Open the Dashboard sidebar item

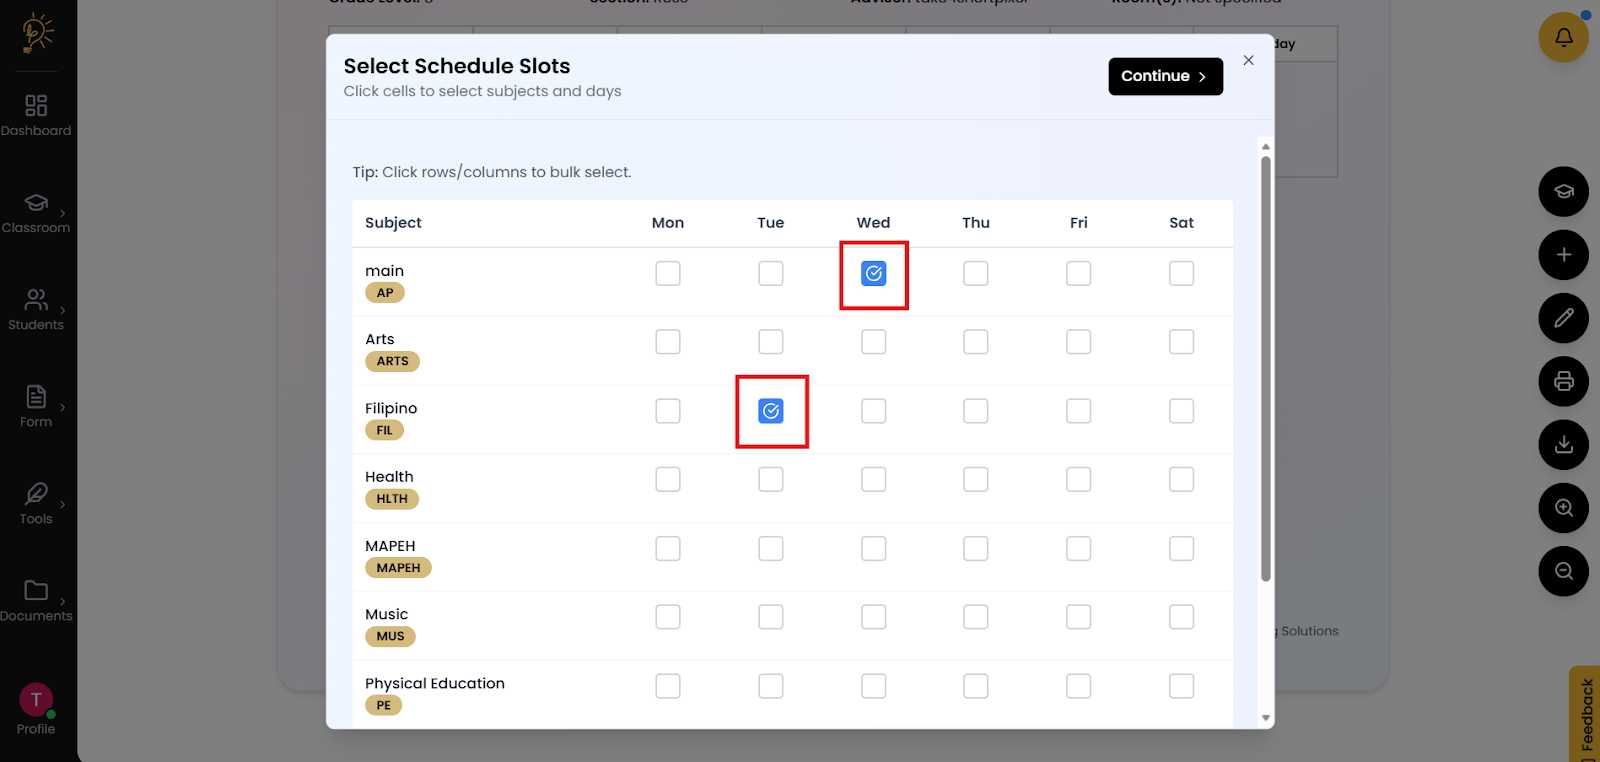pos(36,115)
